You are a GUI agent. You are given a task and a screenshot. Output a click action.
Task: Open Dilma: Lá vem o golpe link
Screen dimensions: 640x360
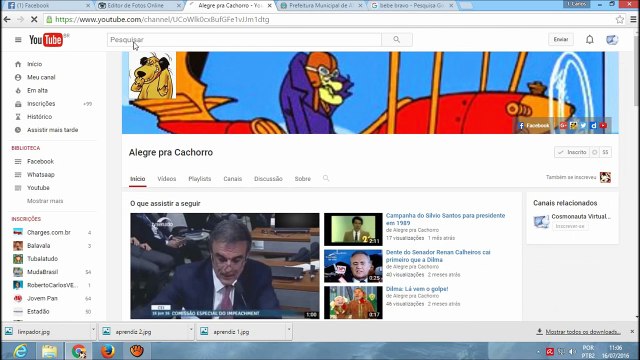(417, 289)
